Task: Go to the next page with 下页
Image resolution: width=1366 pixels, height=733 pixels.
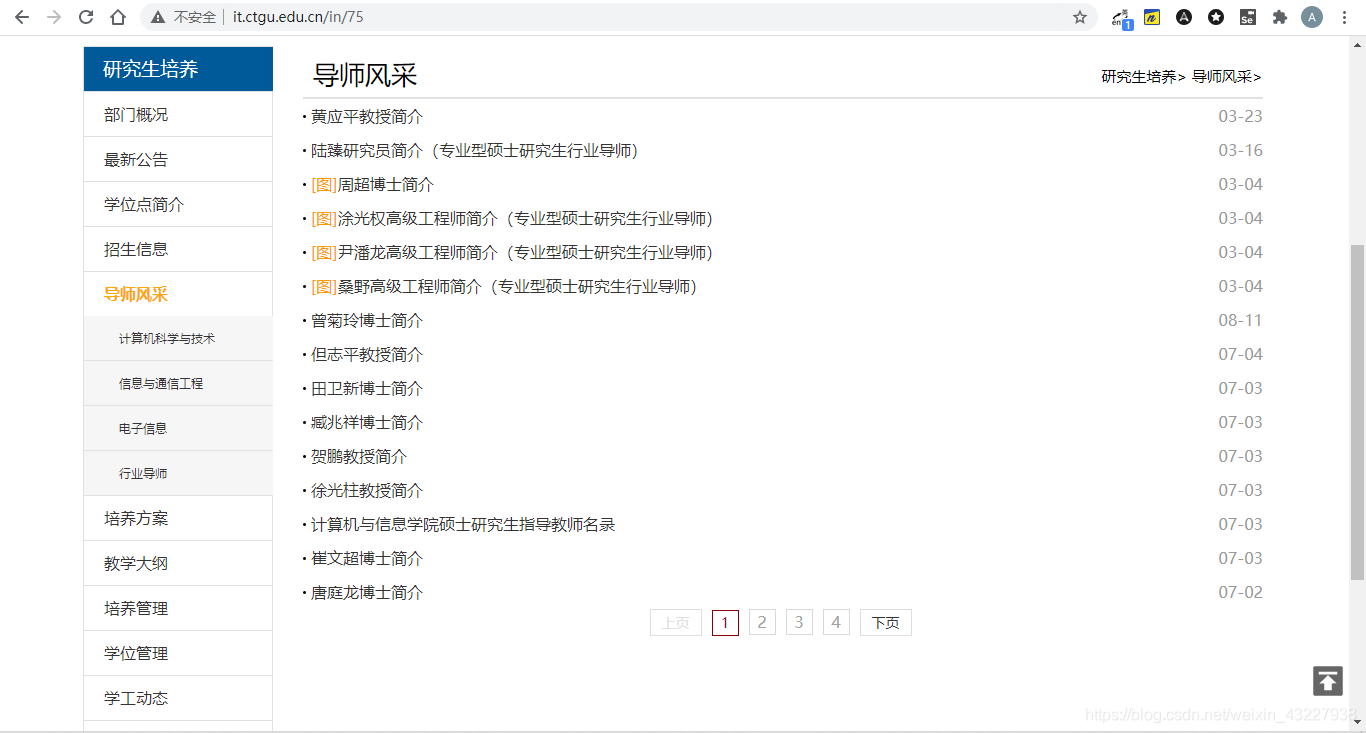Action: (x=885, y=621)
